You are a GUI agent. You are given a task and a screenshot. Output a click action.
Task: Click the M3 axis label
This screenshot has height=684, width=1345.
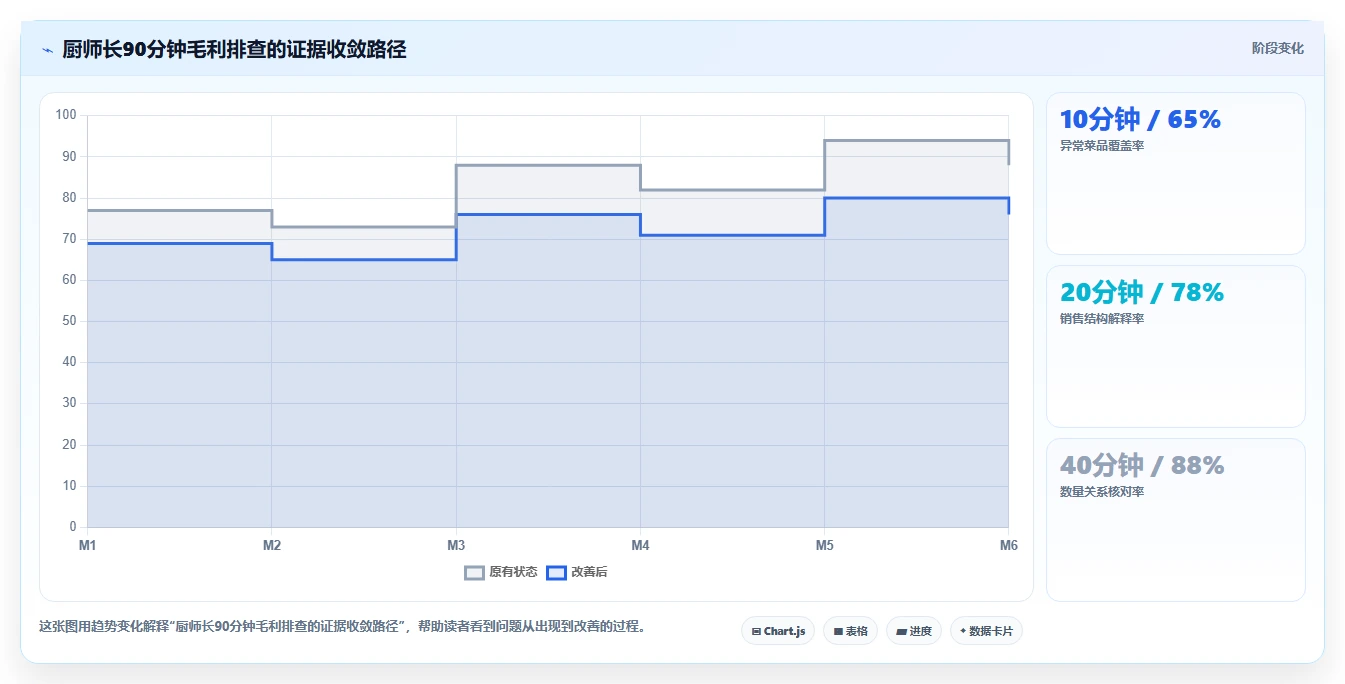pyautogui.click(x=456, y=545)
